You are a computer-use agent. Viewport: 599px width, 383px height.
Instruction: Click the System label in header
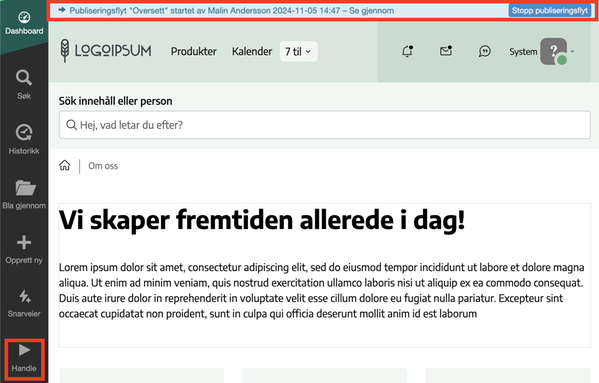coord(523,52)
